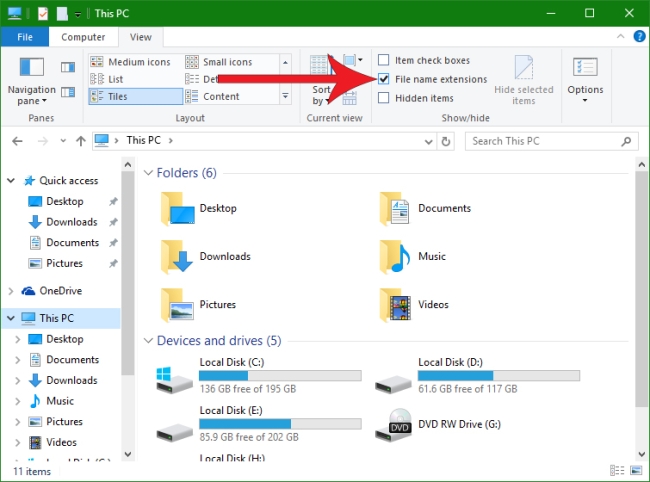Image resolution: width=650 pixels, height=482 pixels.
Task: Choose the List layout
Action: point(107,79)
